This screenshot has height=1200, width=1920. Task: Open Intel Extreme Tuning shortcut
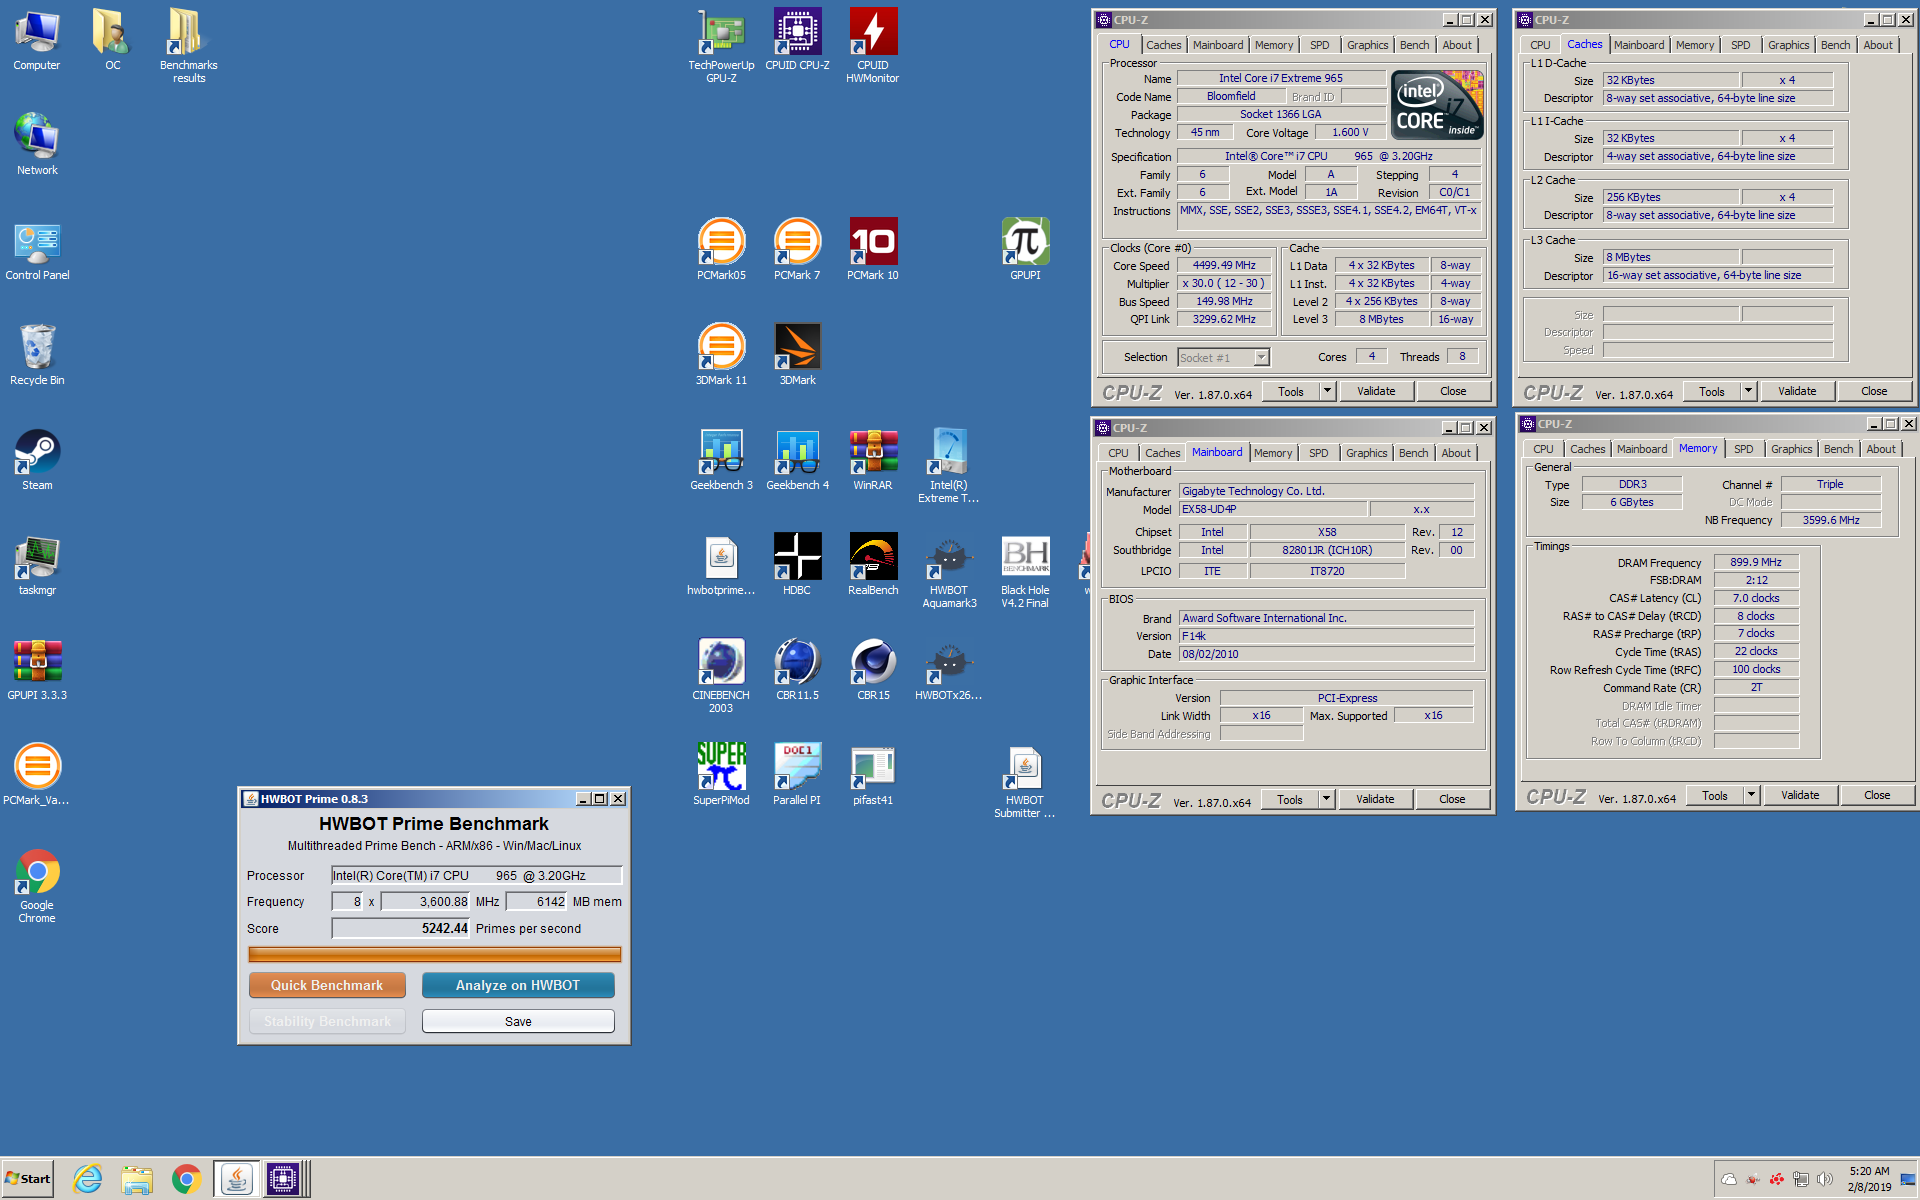point(948,465)
